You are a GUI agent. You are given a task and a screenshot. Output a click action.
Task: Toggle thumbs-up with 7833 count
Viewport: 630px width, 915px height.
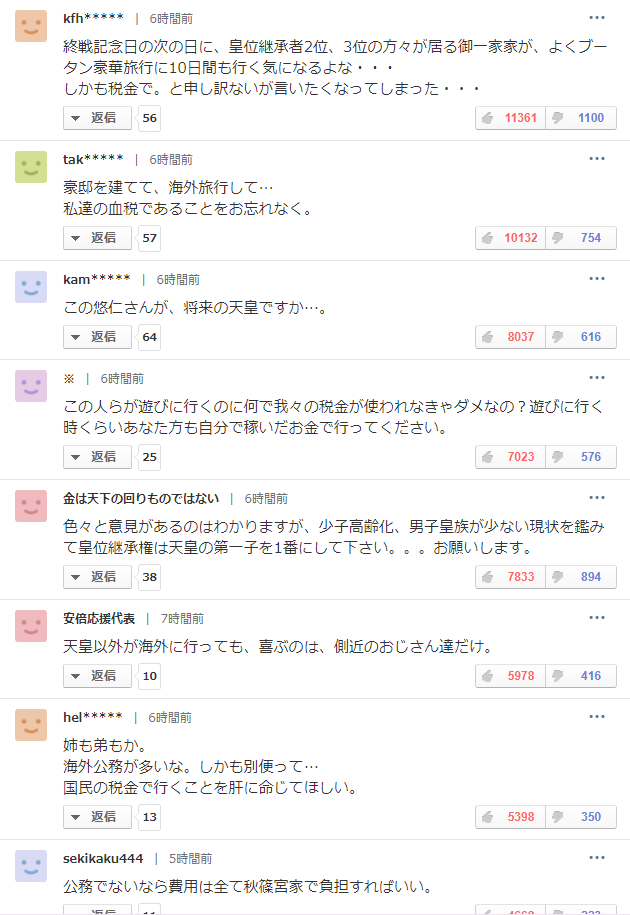pyautogui.click(x=510, y=577)
